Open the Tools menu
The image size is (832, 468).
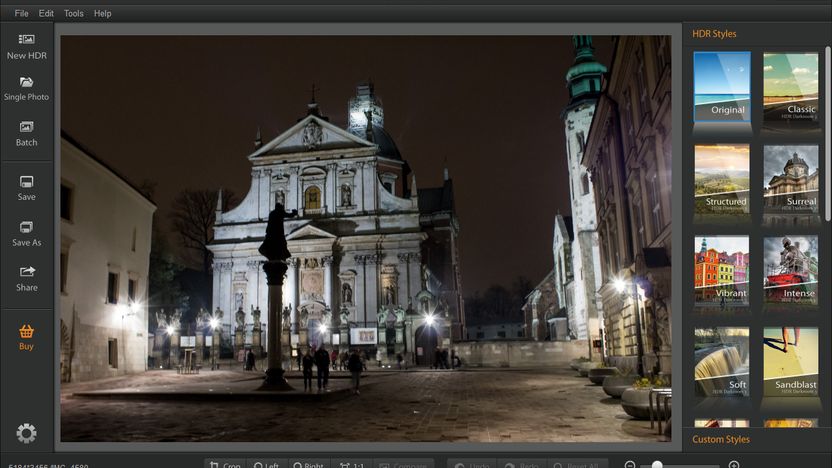click(74, 13)
